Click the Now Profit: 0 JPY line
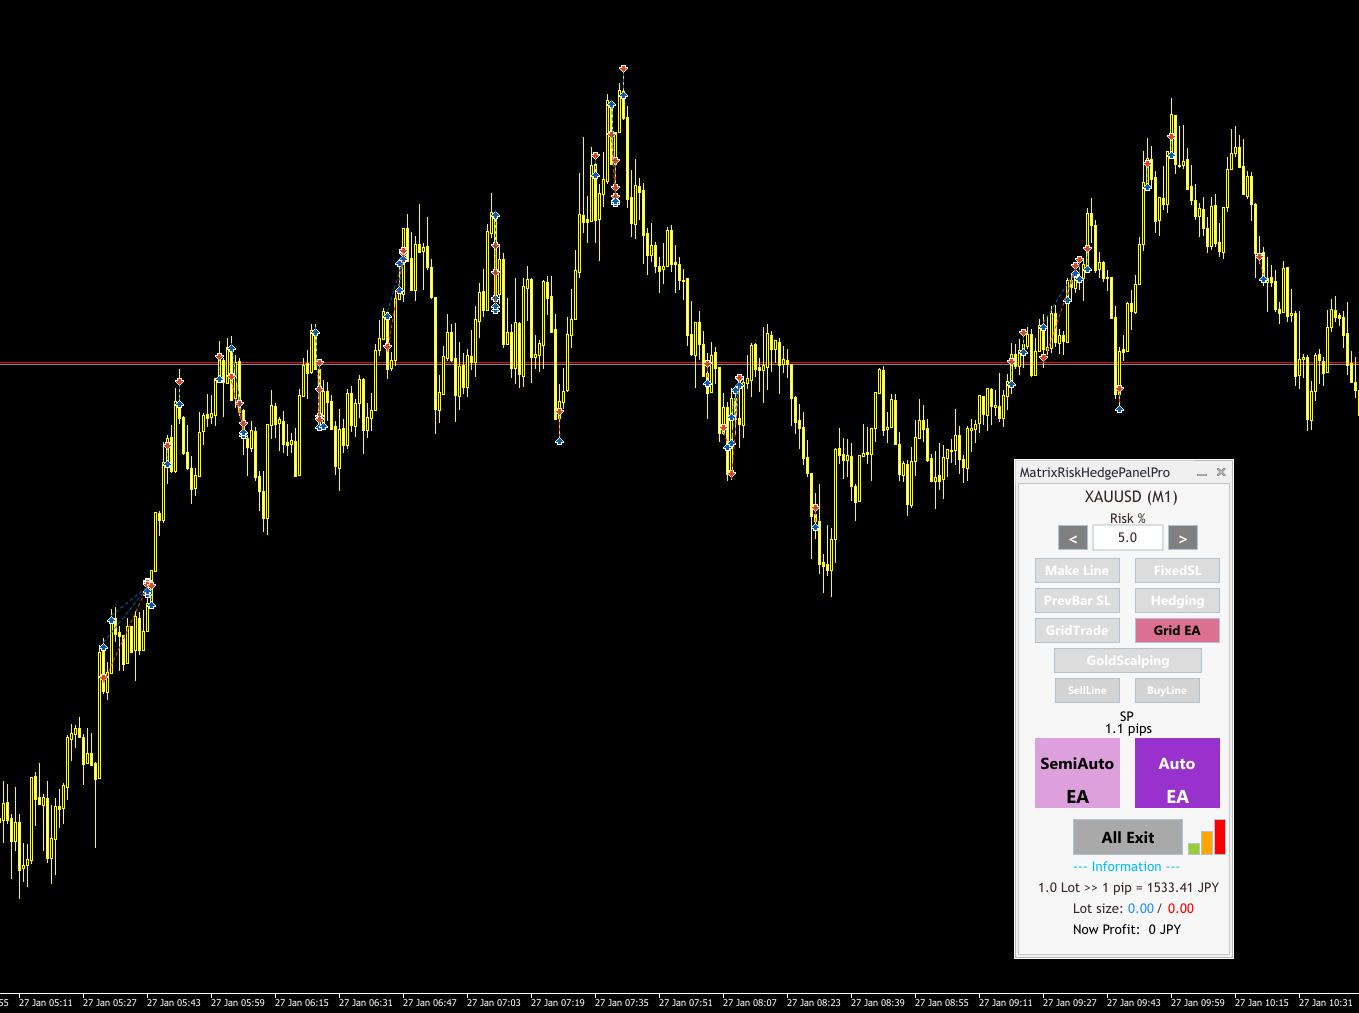Screen dimensions: 1359x1013 1127,930
